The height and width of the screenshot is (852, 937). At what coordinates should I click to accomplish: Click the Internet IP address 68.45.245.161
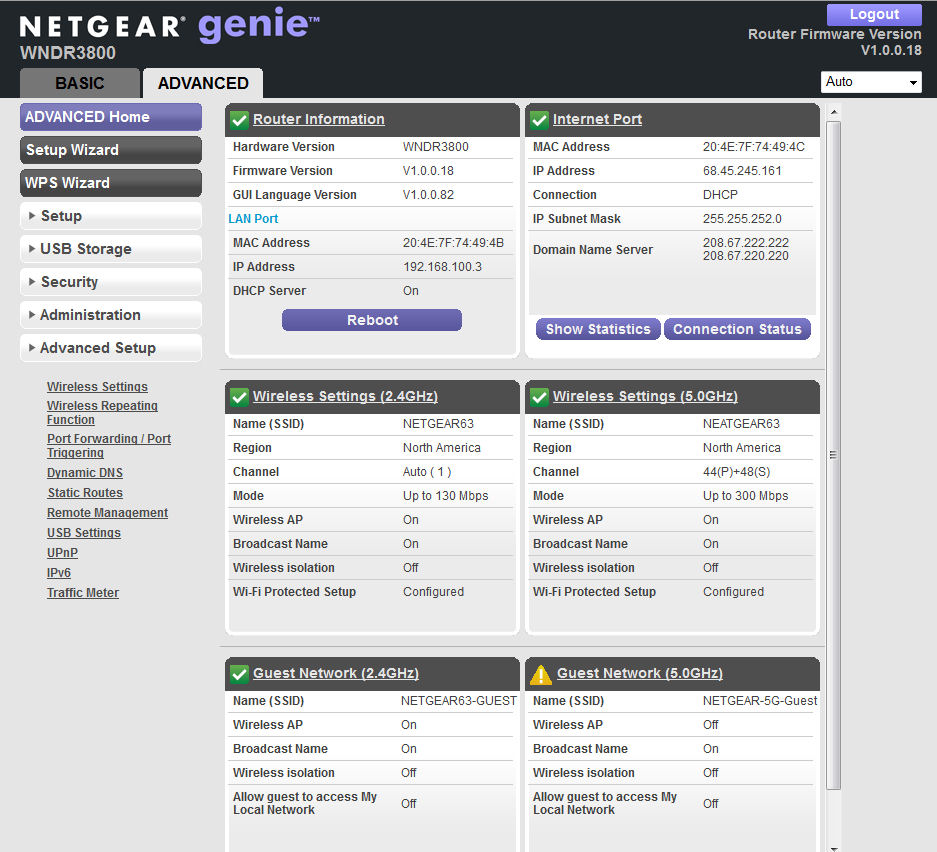[x=742, y=171]
